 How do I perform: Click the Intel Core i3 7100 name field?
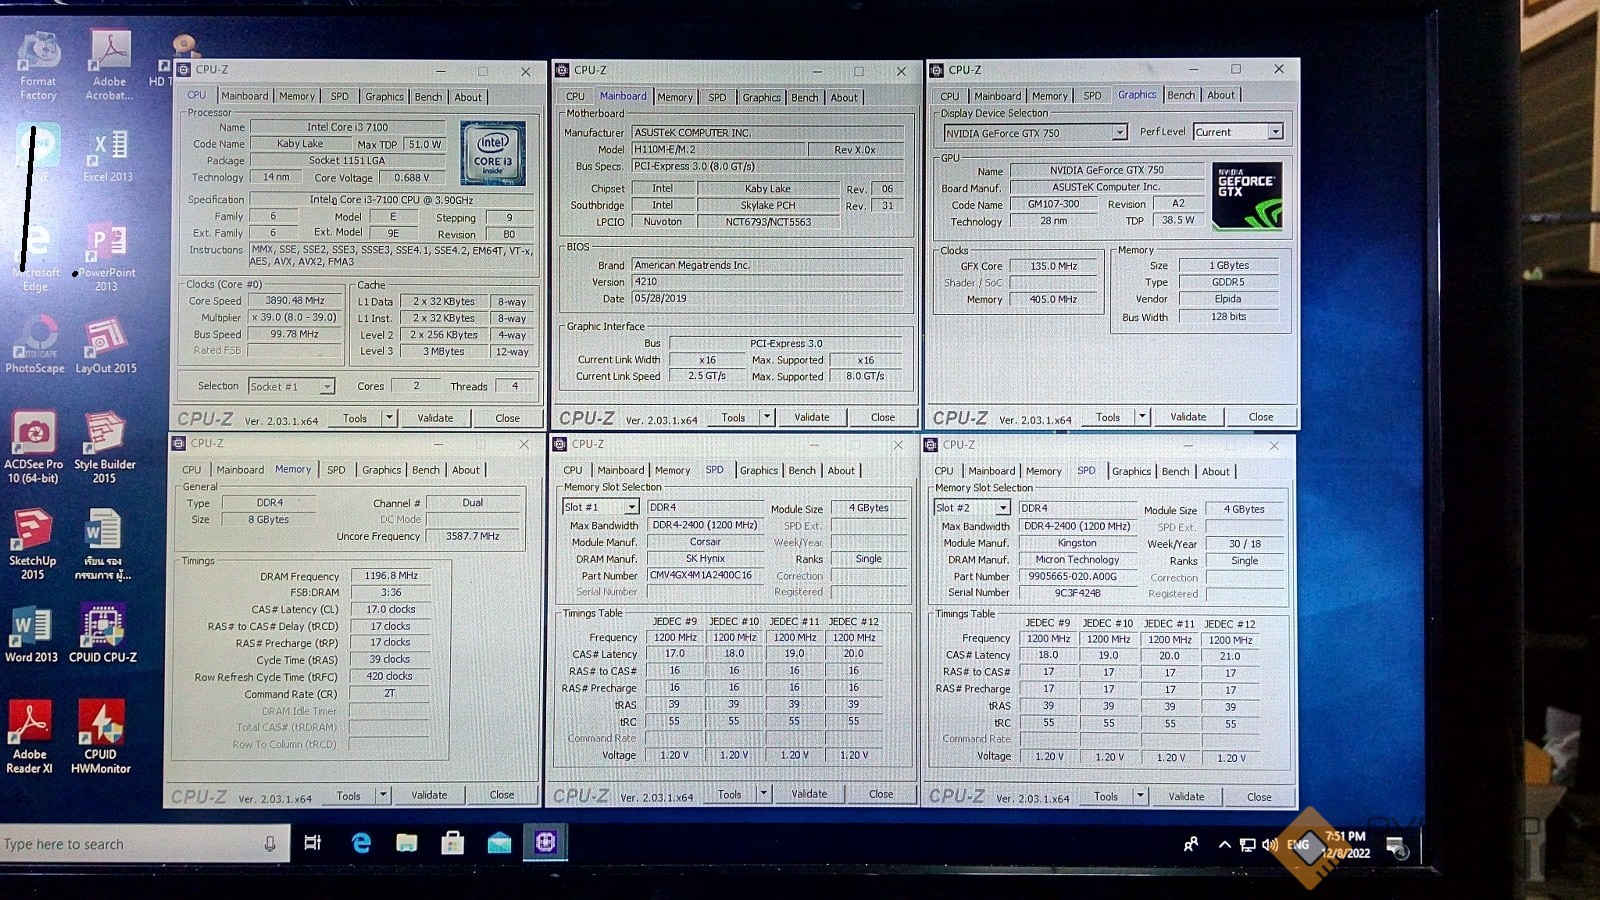347,127
